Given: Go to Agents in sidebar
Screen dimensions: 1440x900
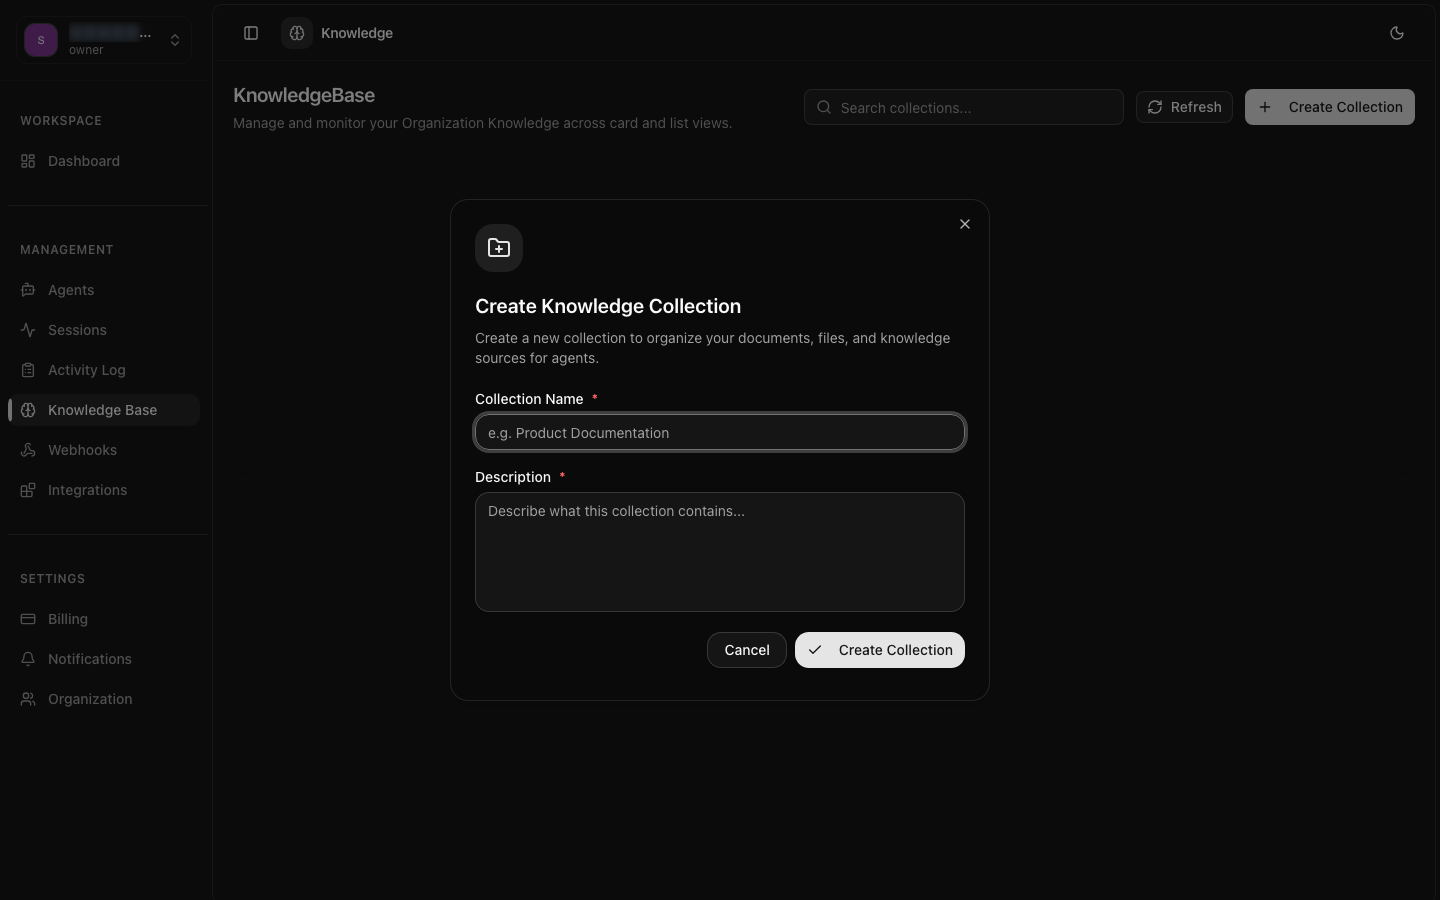Looking at the screenshot, I should [104, 290].
